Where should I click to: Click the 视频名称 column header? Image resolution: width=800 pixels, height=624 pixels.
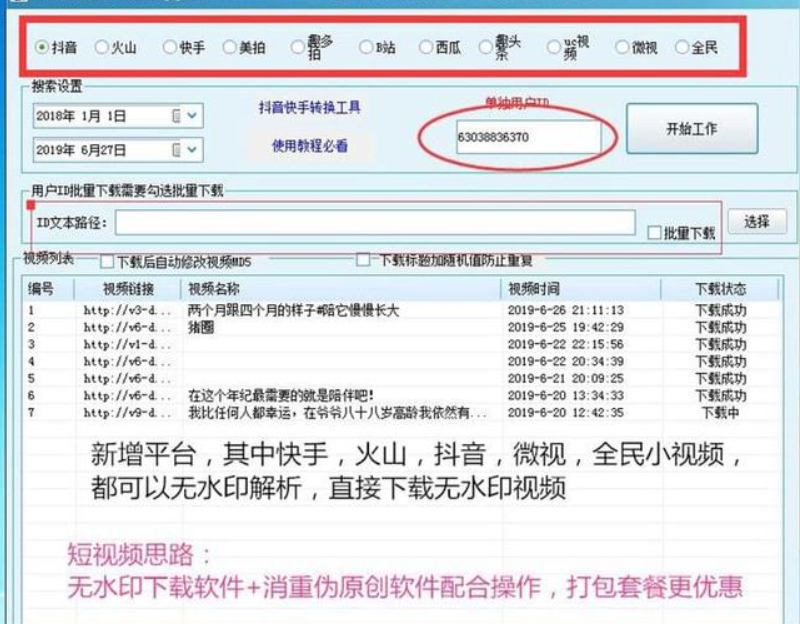[x=341, y=289]
